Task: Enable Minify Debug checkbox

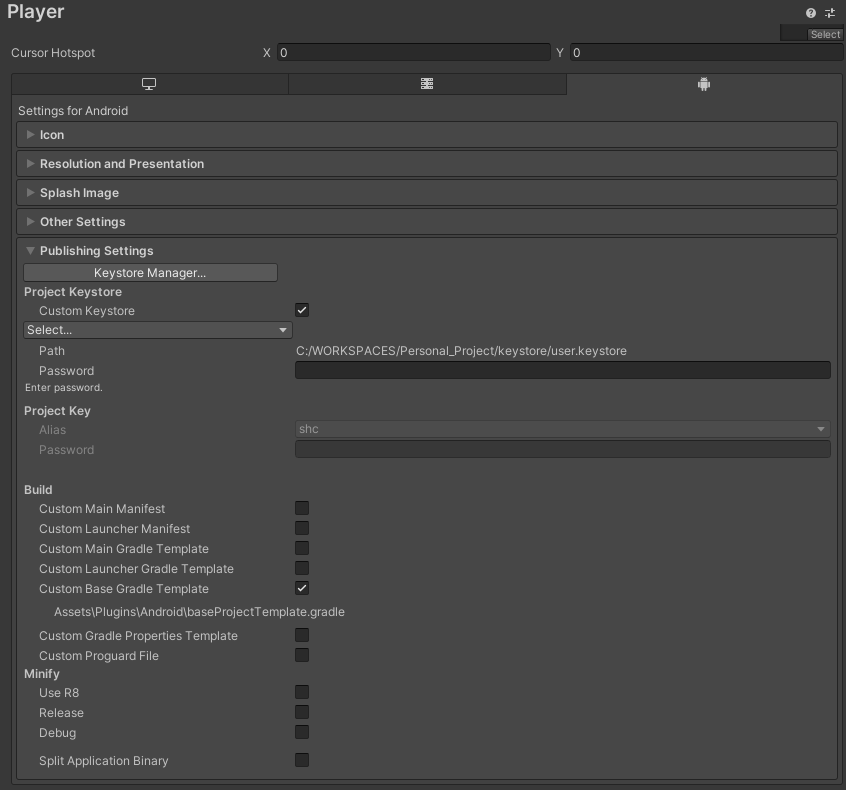Action: (302, 732)
